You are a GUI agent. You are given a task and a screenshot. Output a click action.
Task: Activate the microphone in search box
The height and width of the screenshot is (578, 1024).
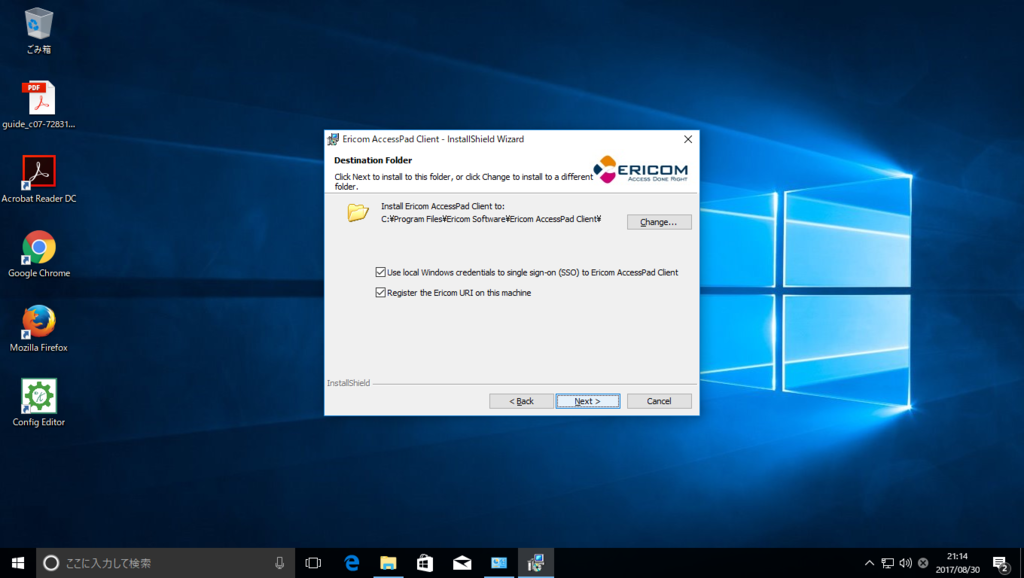click(280, 563)
